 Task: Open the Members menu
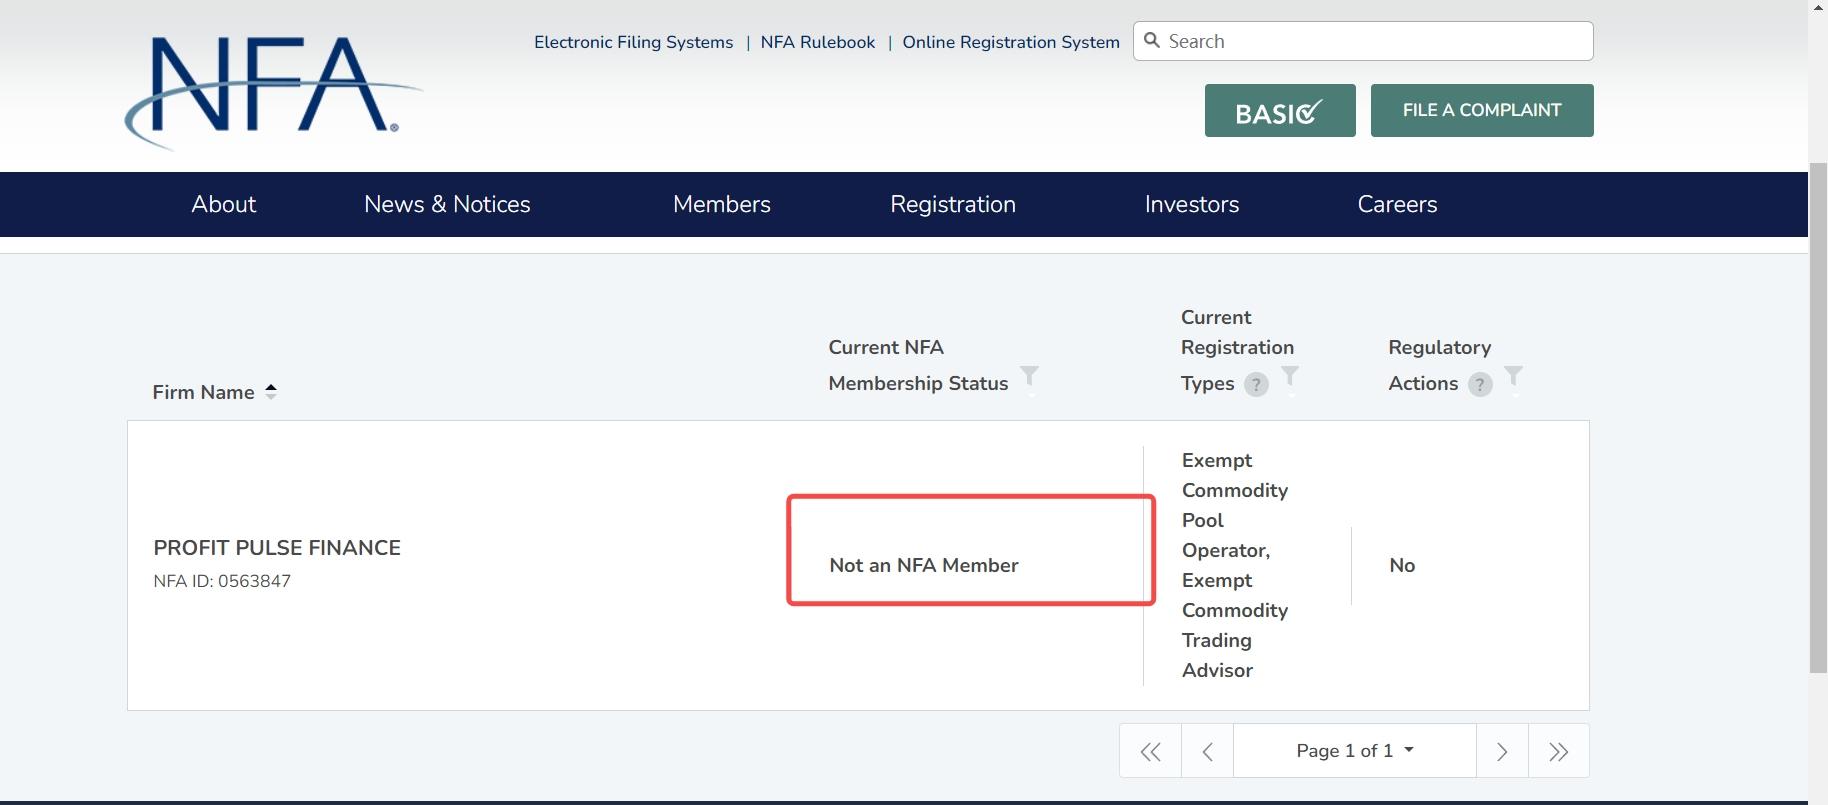(x=722, y=204)
